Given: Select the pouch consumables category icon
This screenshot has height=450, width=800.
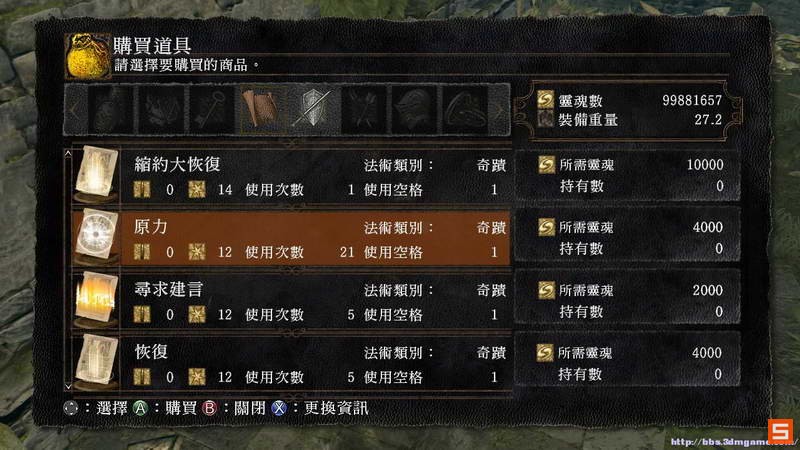Looking at the screenshot, I should (111, 109).
